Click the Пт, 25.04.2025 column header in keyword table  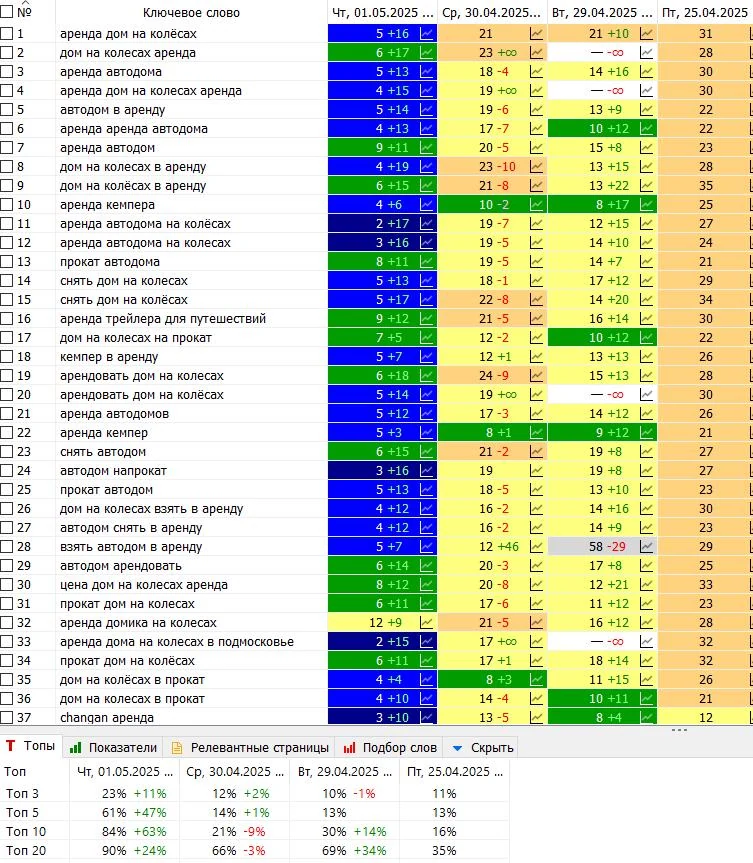tap(705, 13)
